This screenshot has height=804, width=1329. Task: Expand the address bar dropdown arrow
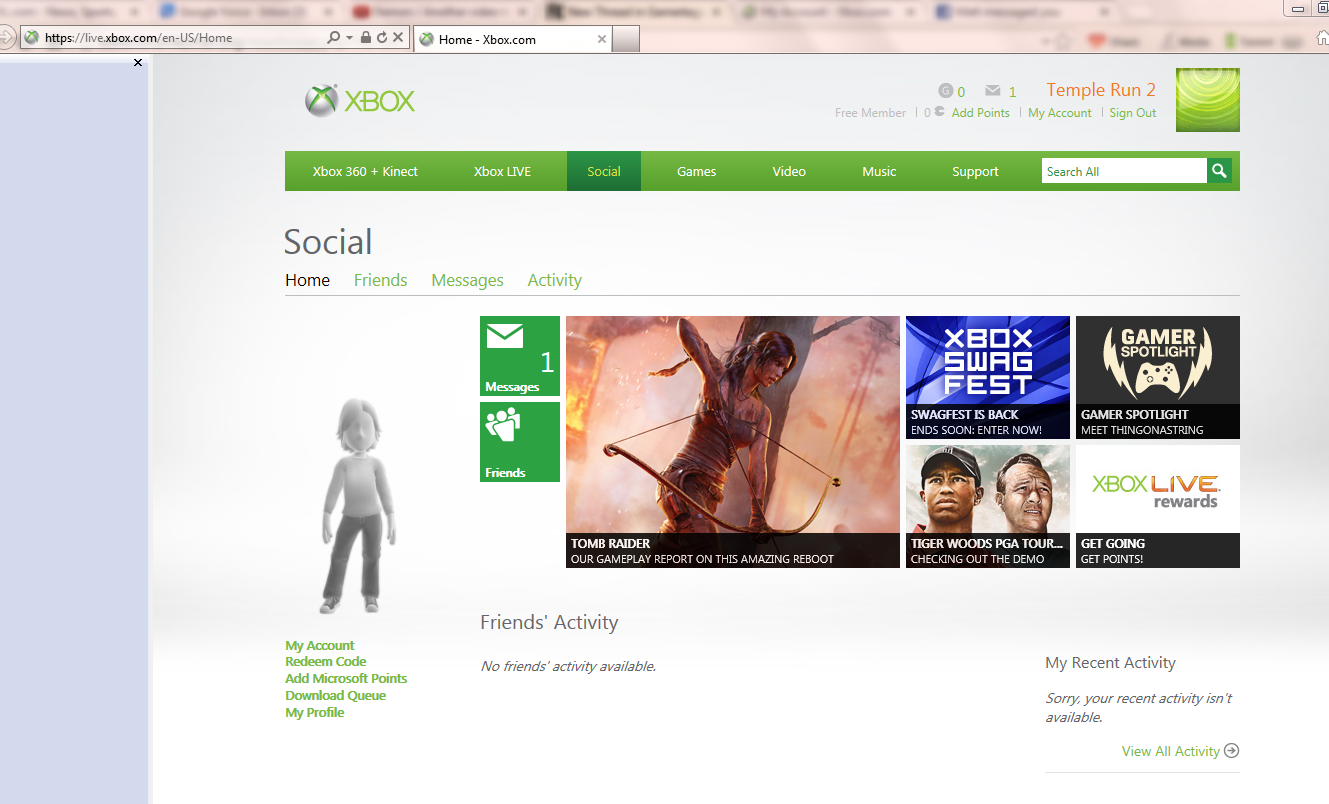click(349, 38)
